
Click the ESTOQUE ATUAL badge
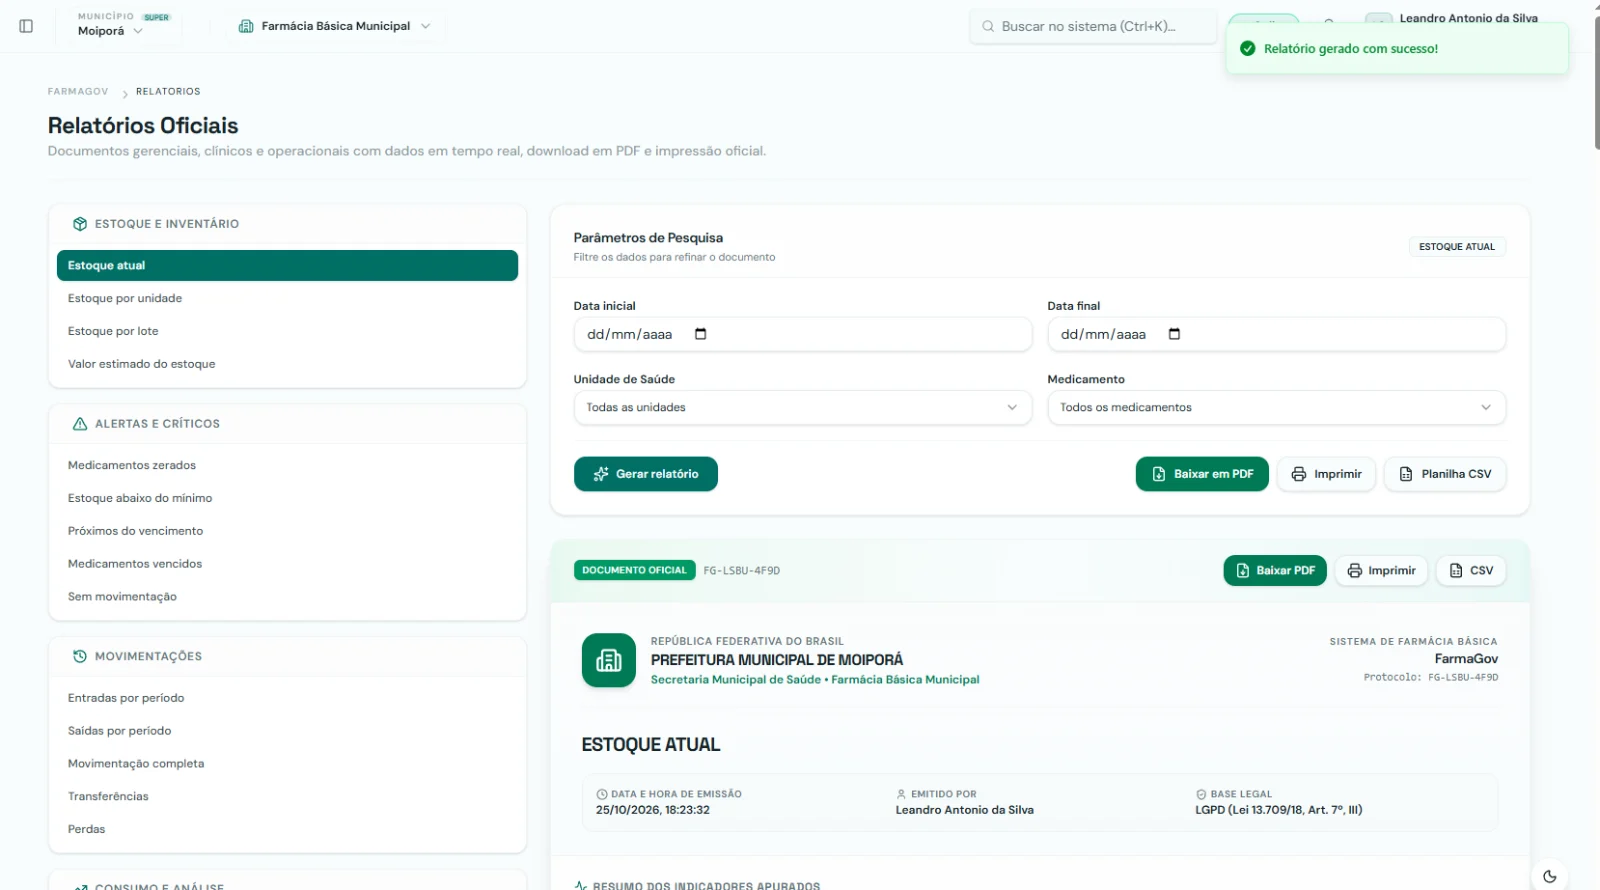pyautogui.click(x=1457, y=247)
